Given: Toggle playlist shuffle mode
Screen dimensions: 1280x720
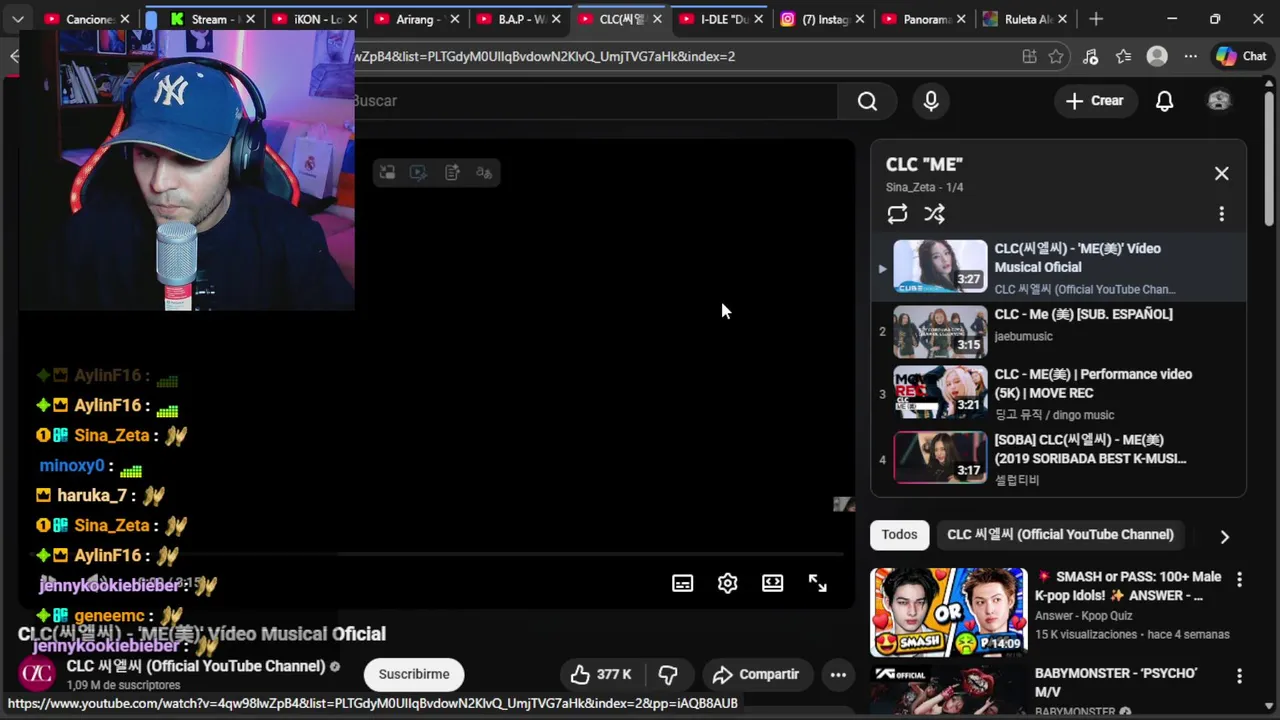Looking at the screenshot, I should click(934, 214).
